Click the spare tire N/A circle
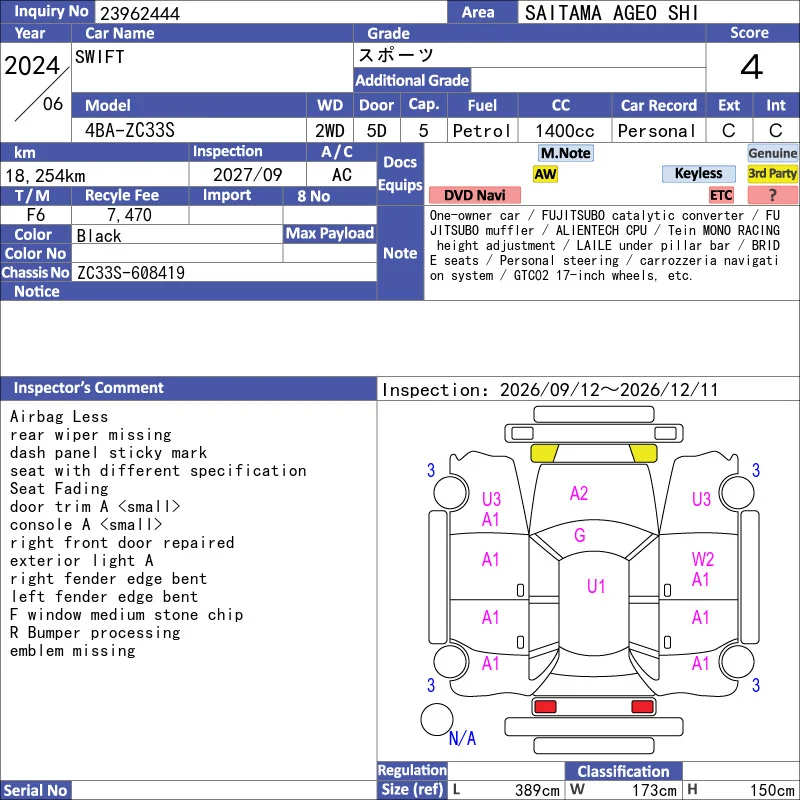 [437, 719]
